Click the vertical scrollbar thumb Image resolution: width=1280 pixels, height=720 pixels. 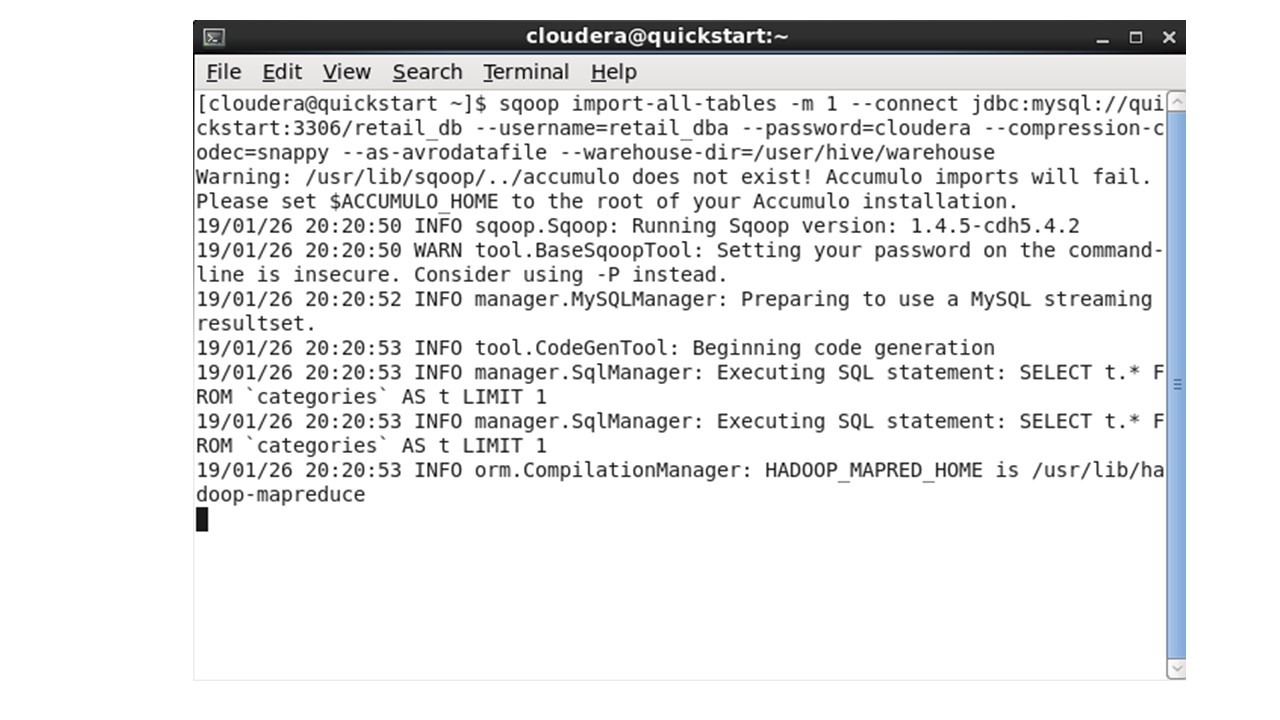tap(1176, 385)
